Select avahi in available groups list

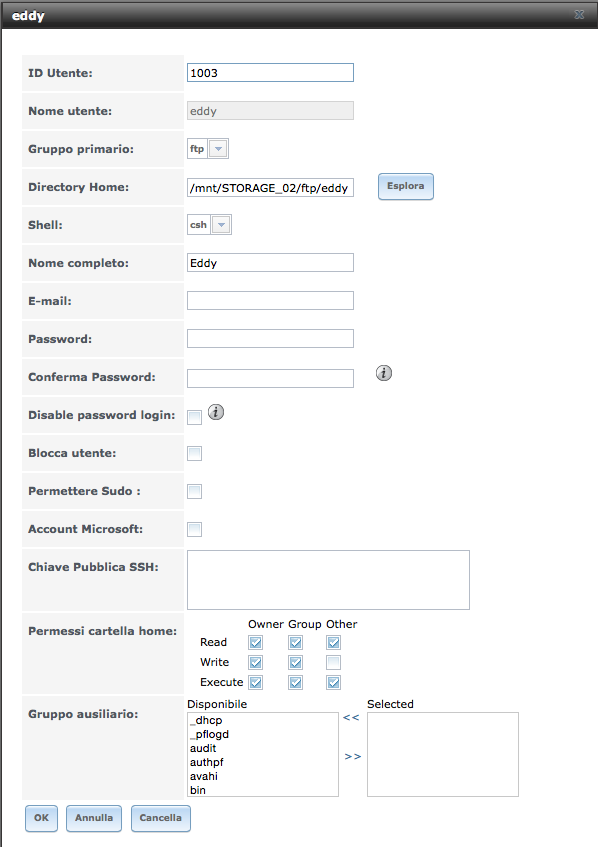(204, 776)
